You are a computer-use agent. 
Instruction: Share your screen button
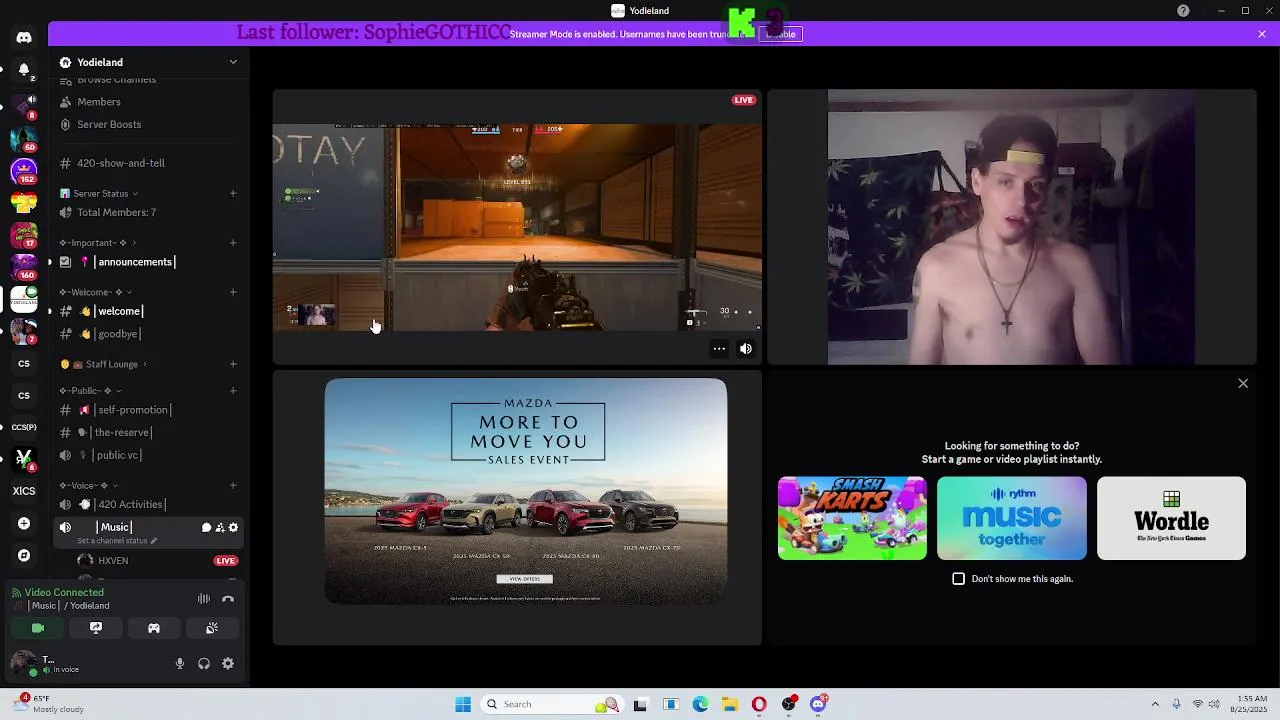(96, 628)
